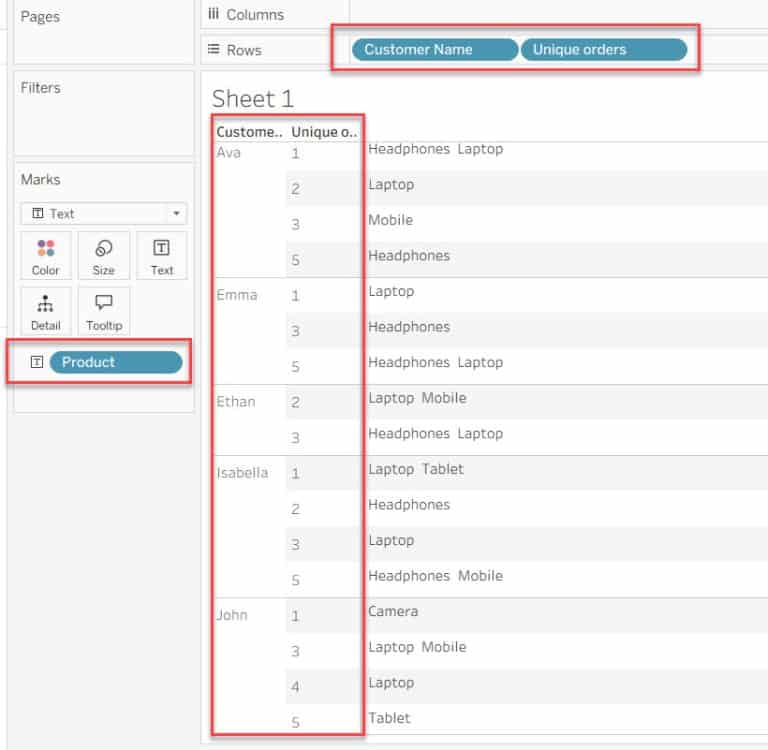
Task: Click the Product pill on Marks card
Action: coord(115,362)
